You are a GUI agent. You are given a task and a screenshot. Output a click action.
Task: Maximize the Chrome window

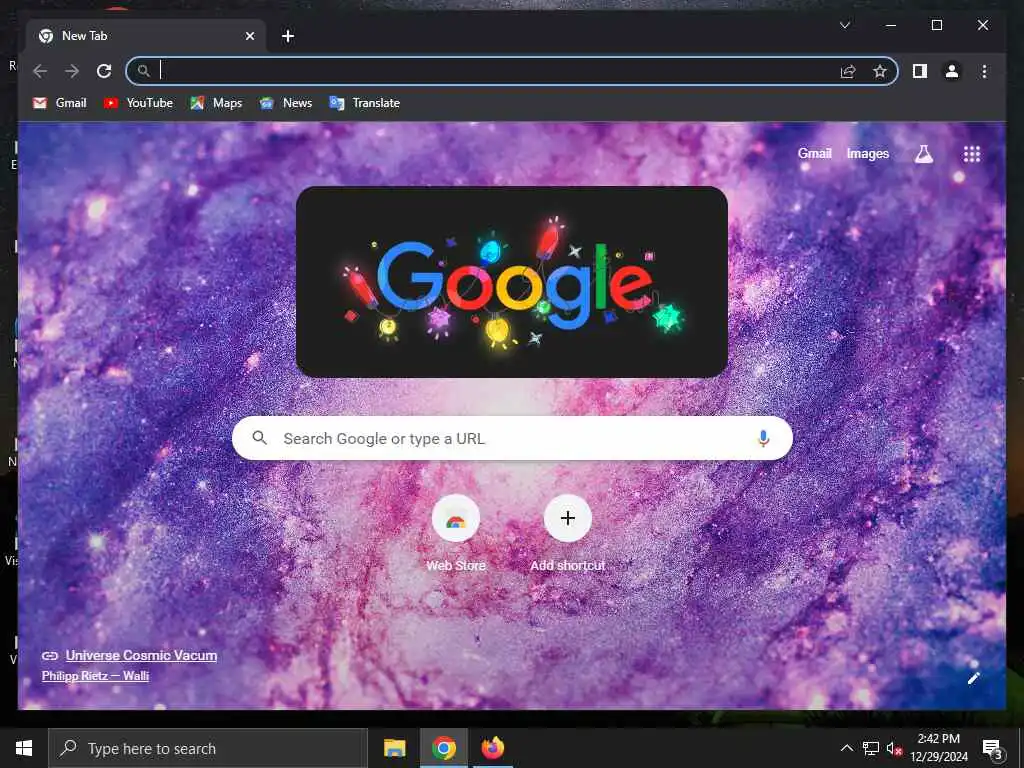tap(936, 25)
